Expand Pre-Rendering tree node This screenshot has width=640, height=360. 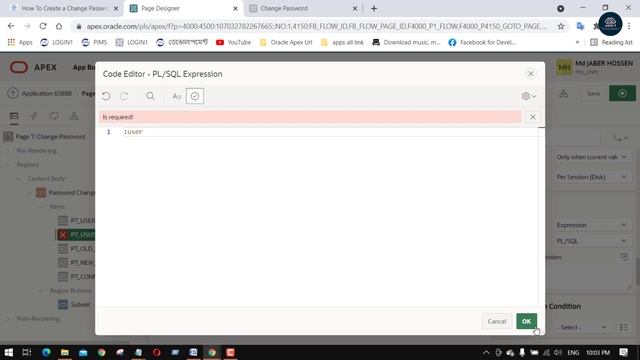point(8,151)
